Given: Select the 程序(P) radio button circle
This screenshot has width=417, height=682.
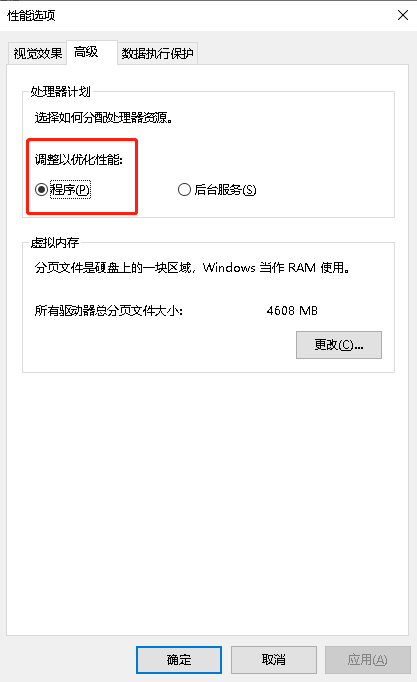Looking at the screenshot, I should click(41, 190).
